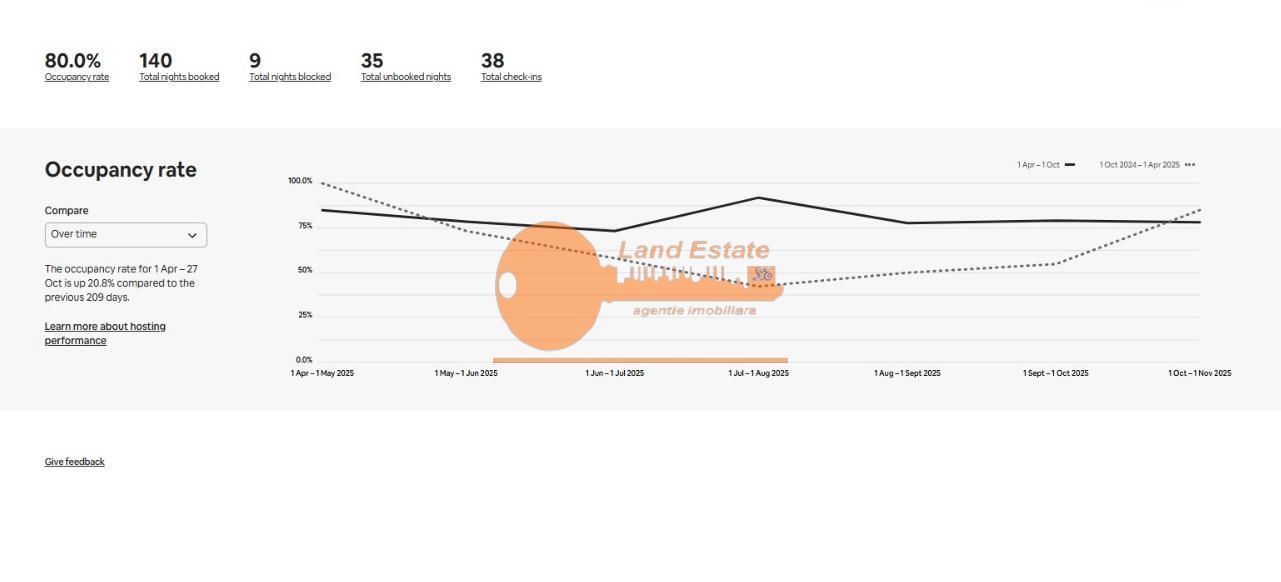Click the orange key logo watermark
This screenshot has width=1281, height=582.
click(x=550, y=286)
